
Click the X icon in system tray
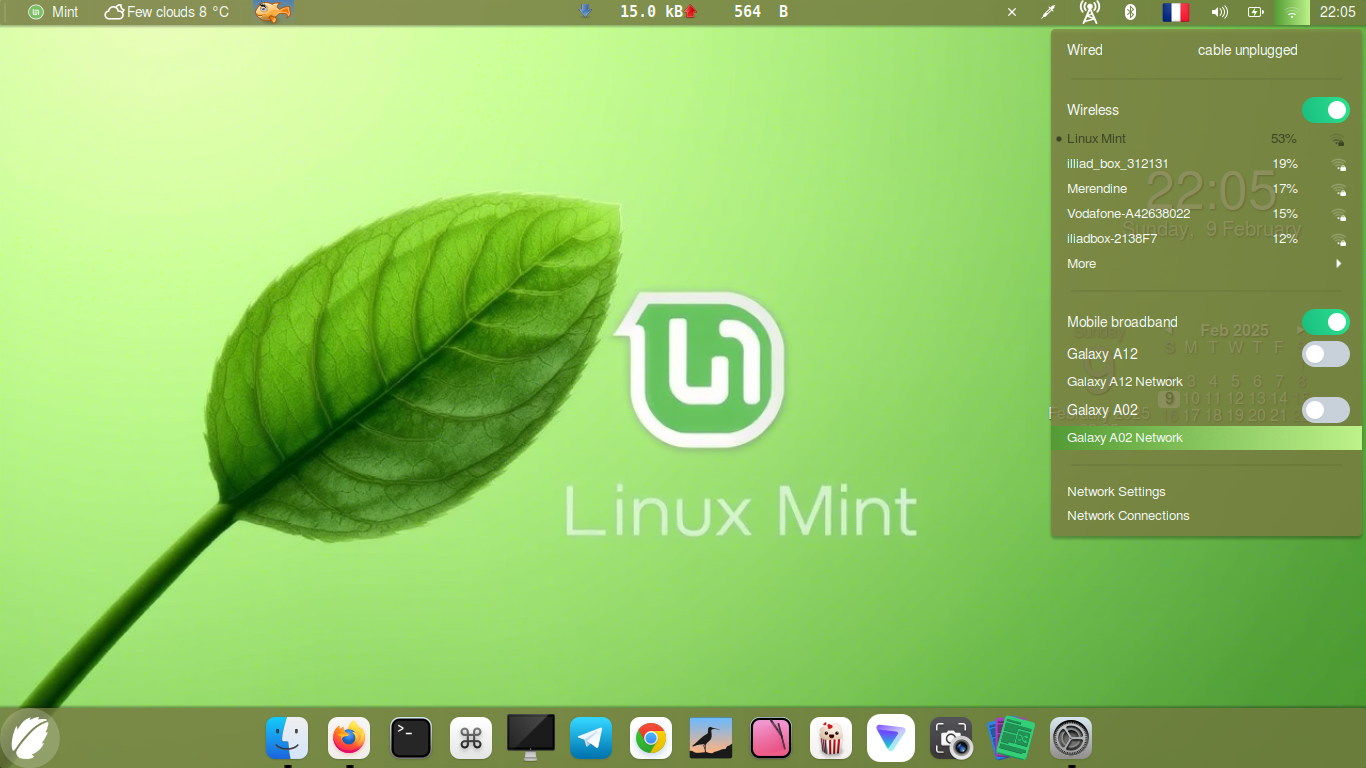(1012, 12)
